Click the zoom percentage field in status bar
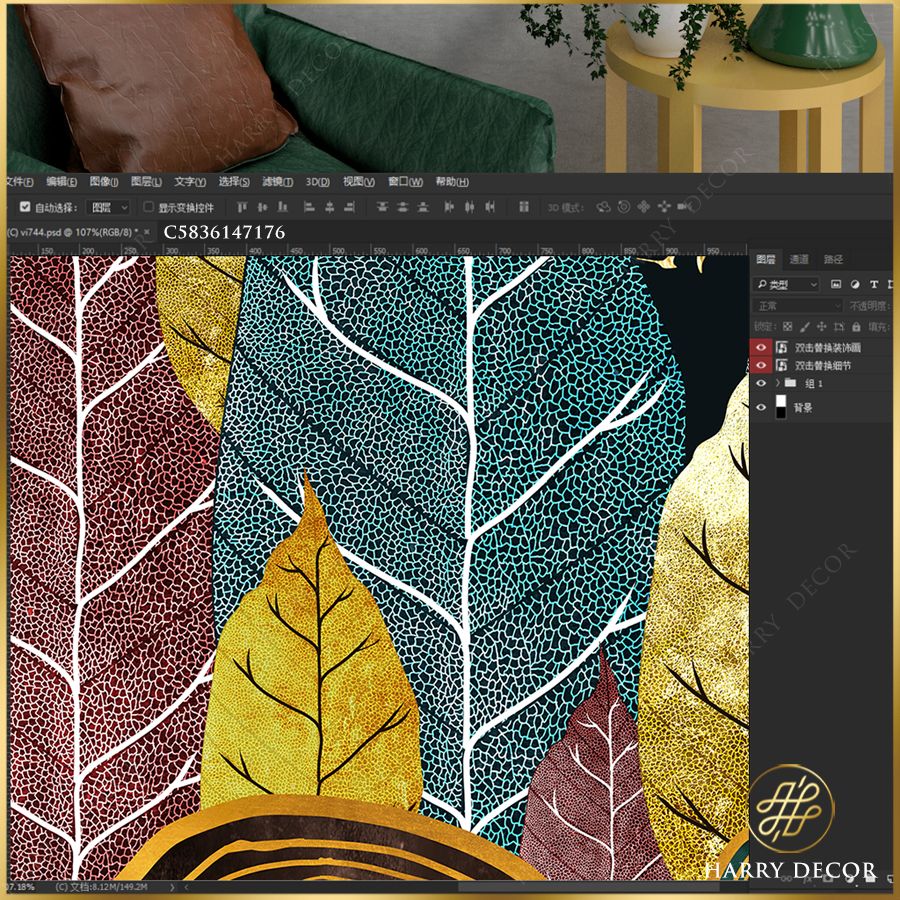The height and width of the screenshot is (900, 900). pyautogui.click(x=21, y=887)
